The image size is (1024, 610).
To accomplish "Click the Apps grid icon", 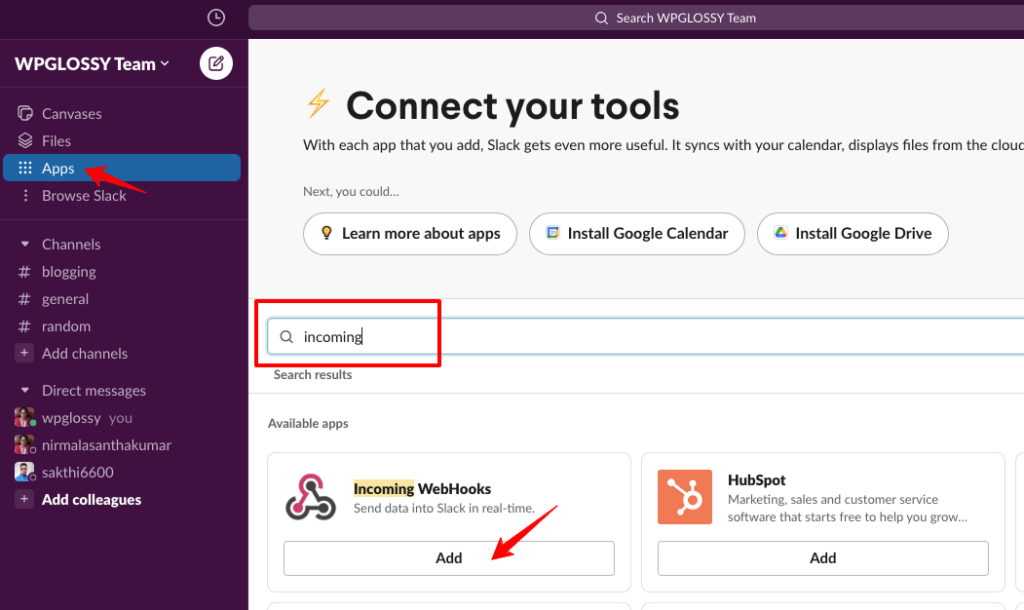I will (x=25, y=168).
